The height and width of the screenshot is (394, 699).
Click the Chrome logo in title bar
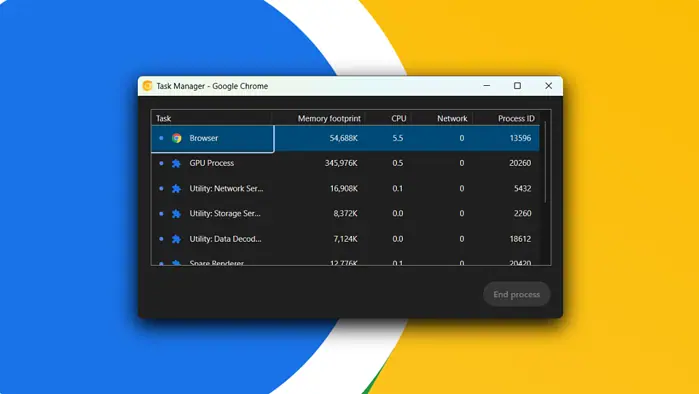pyautogui.click(x=147, y=86)
